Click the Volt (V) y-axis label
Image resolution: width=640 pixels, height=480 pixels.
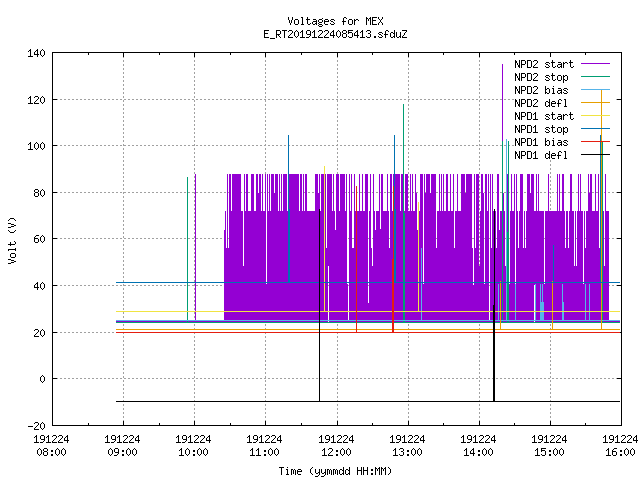12,240
